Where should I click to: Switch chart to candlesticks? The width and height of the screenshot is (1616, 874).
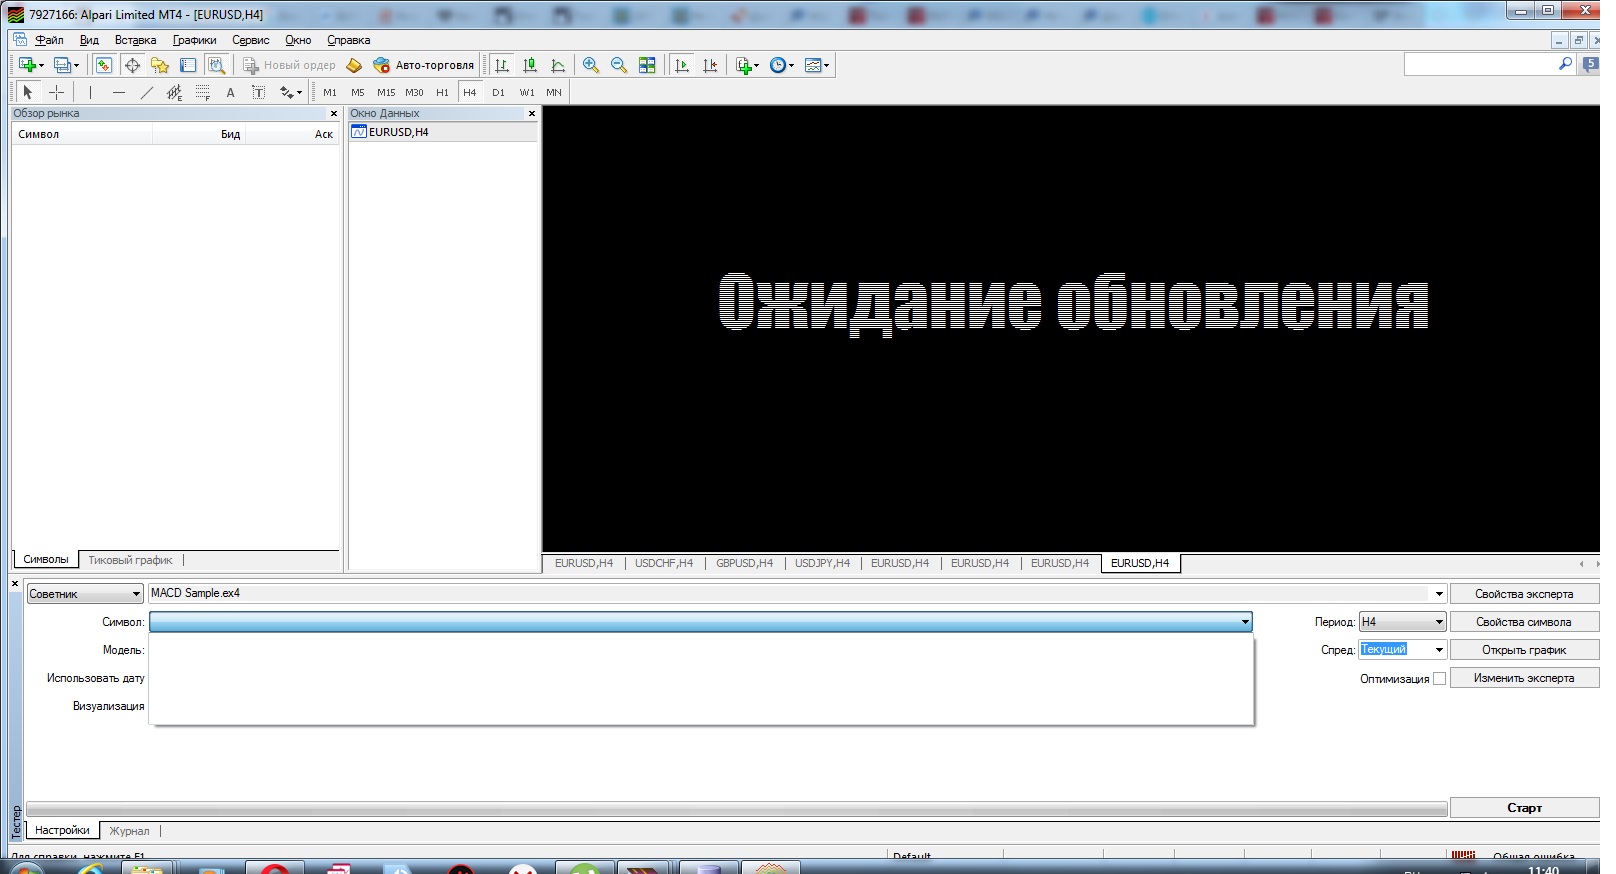coord(530,65)
